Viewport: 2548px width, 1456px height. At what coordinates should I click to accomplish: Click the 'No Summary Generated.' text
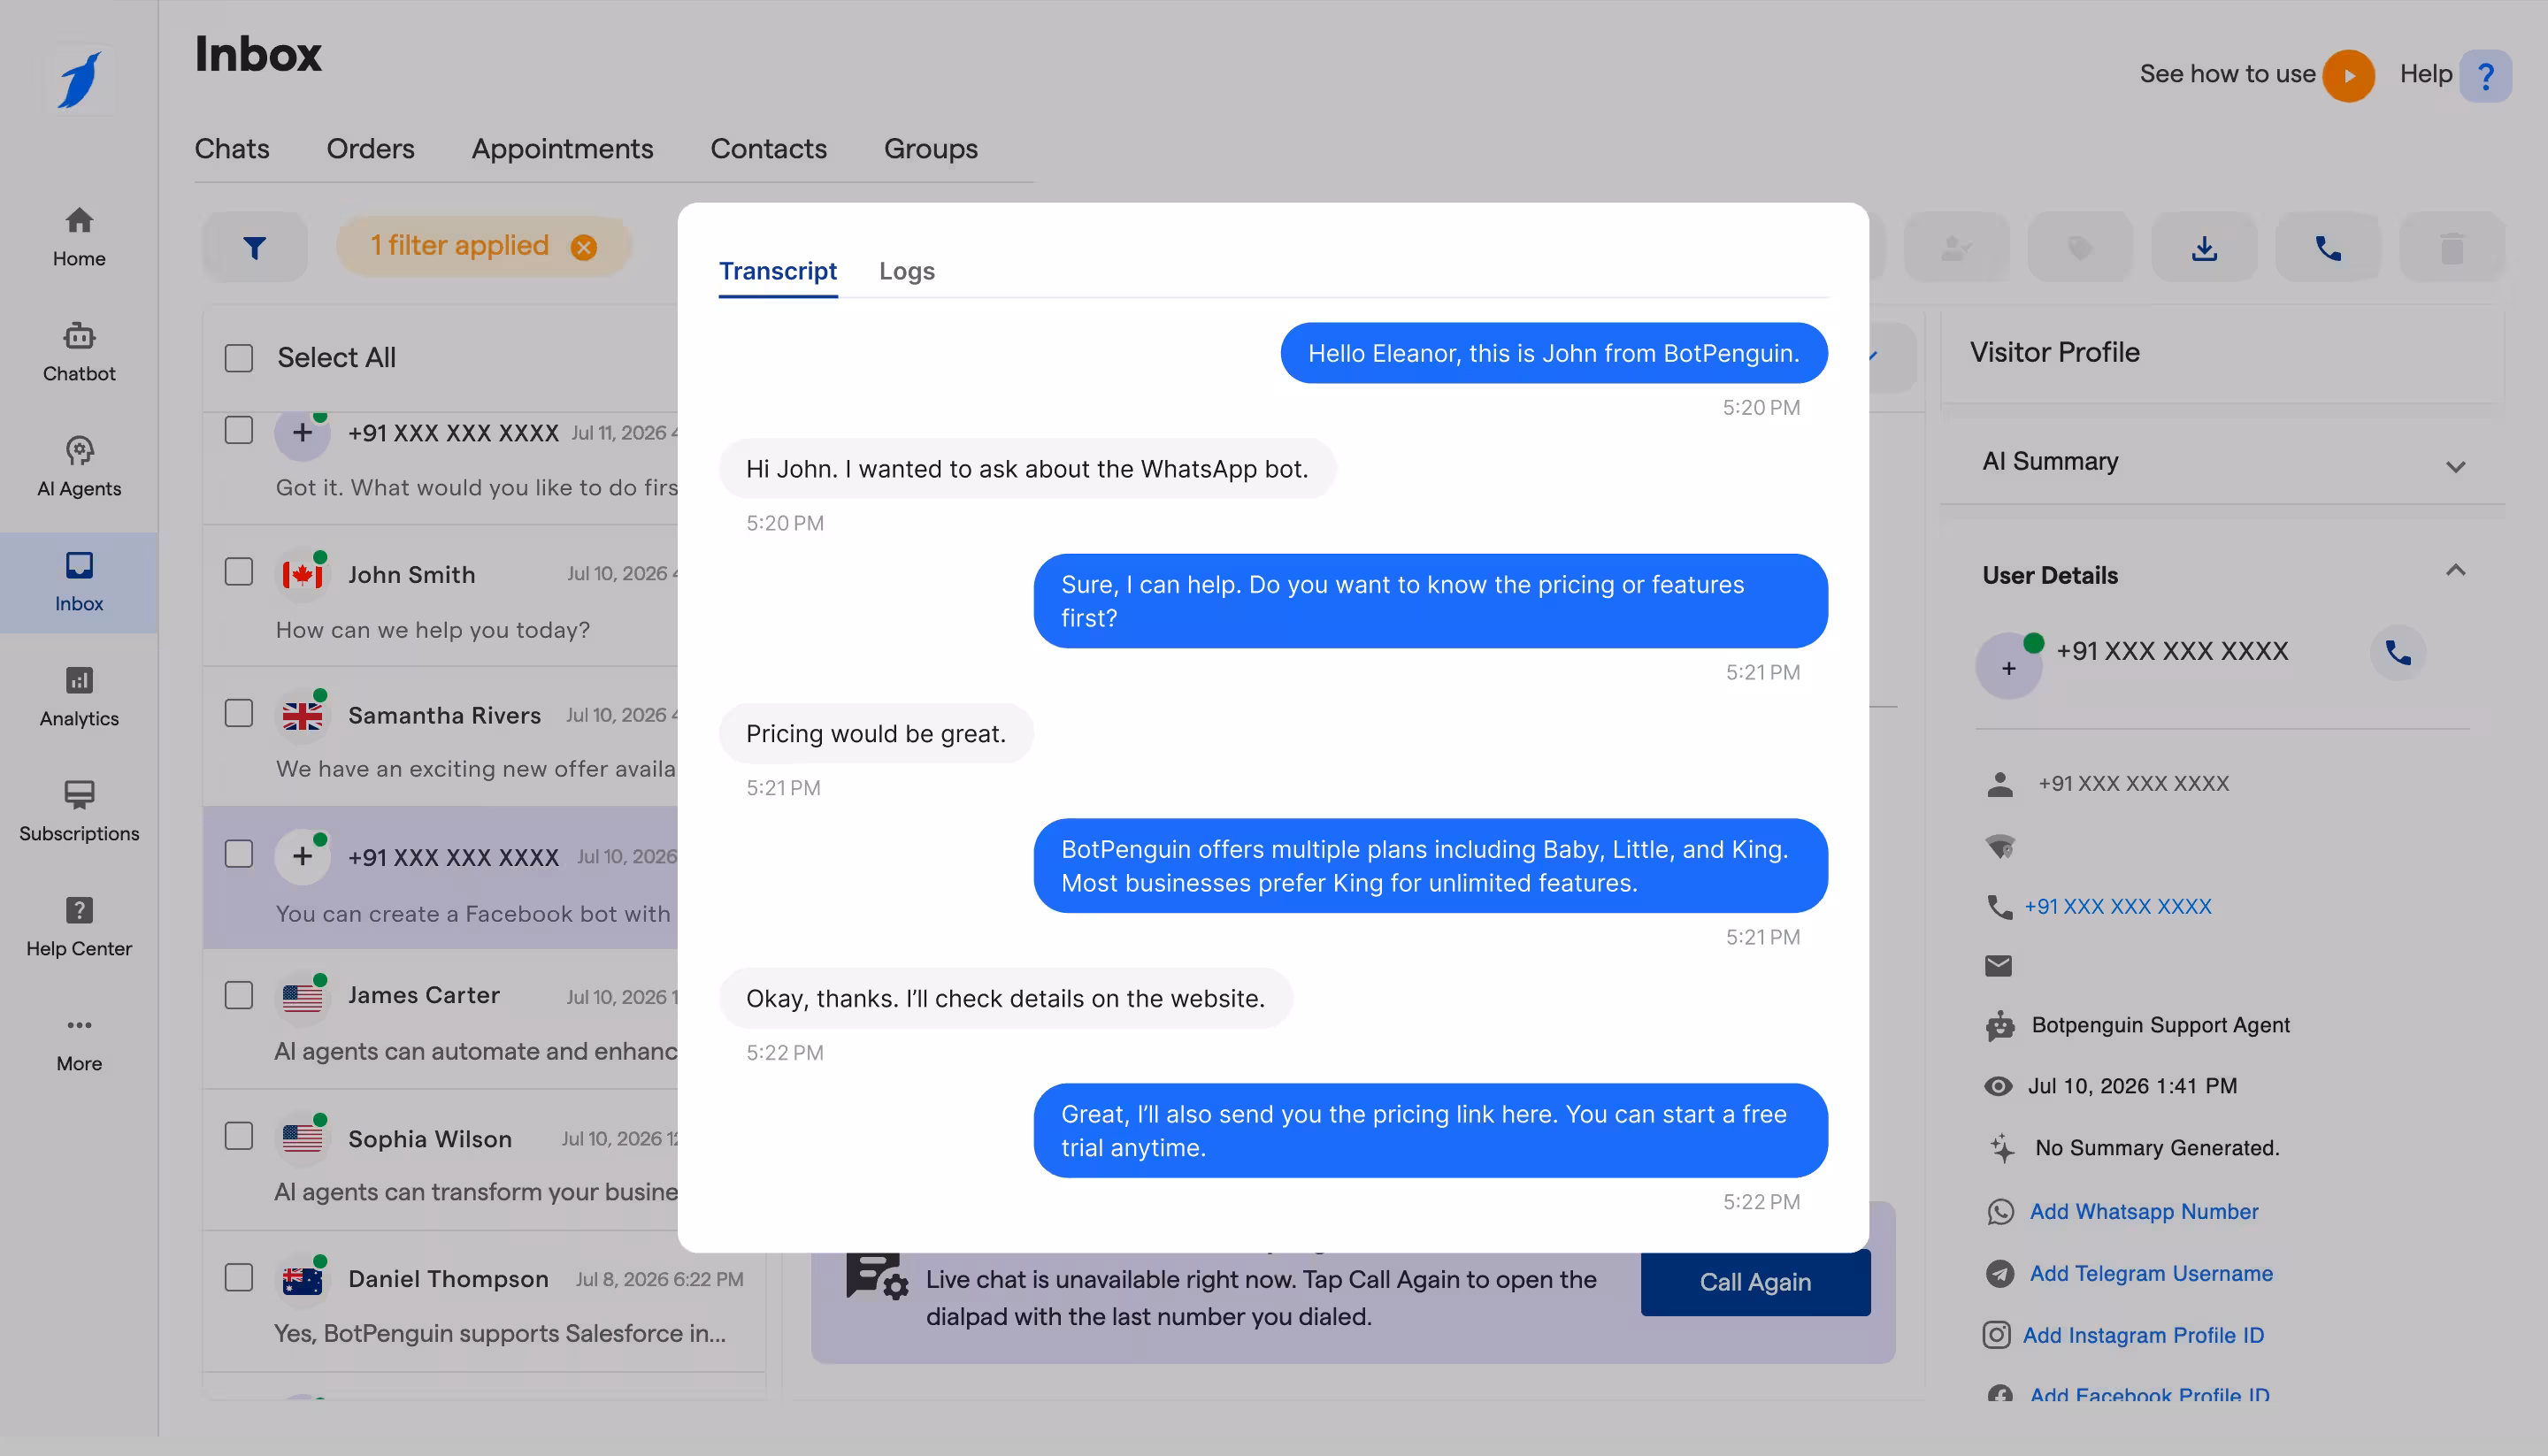pyautogui.click(x=2157, y=1149)
